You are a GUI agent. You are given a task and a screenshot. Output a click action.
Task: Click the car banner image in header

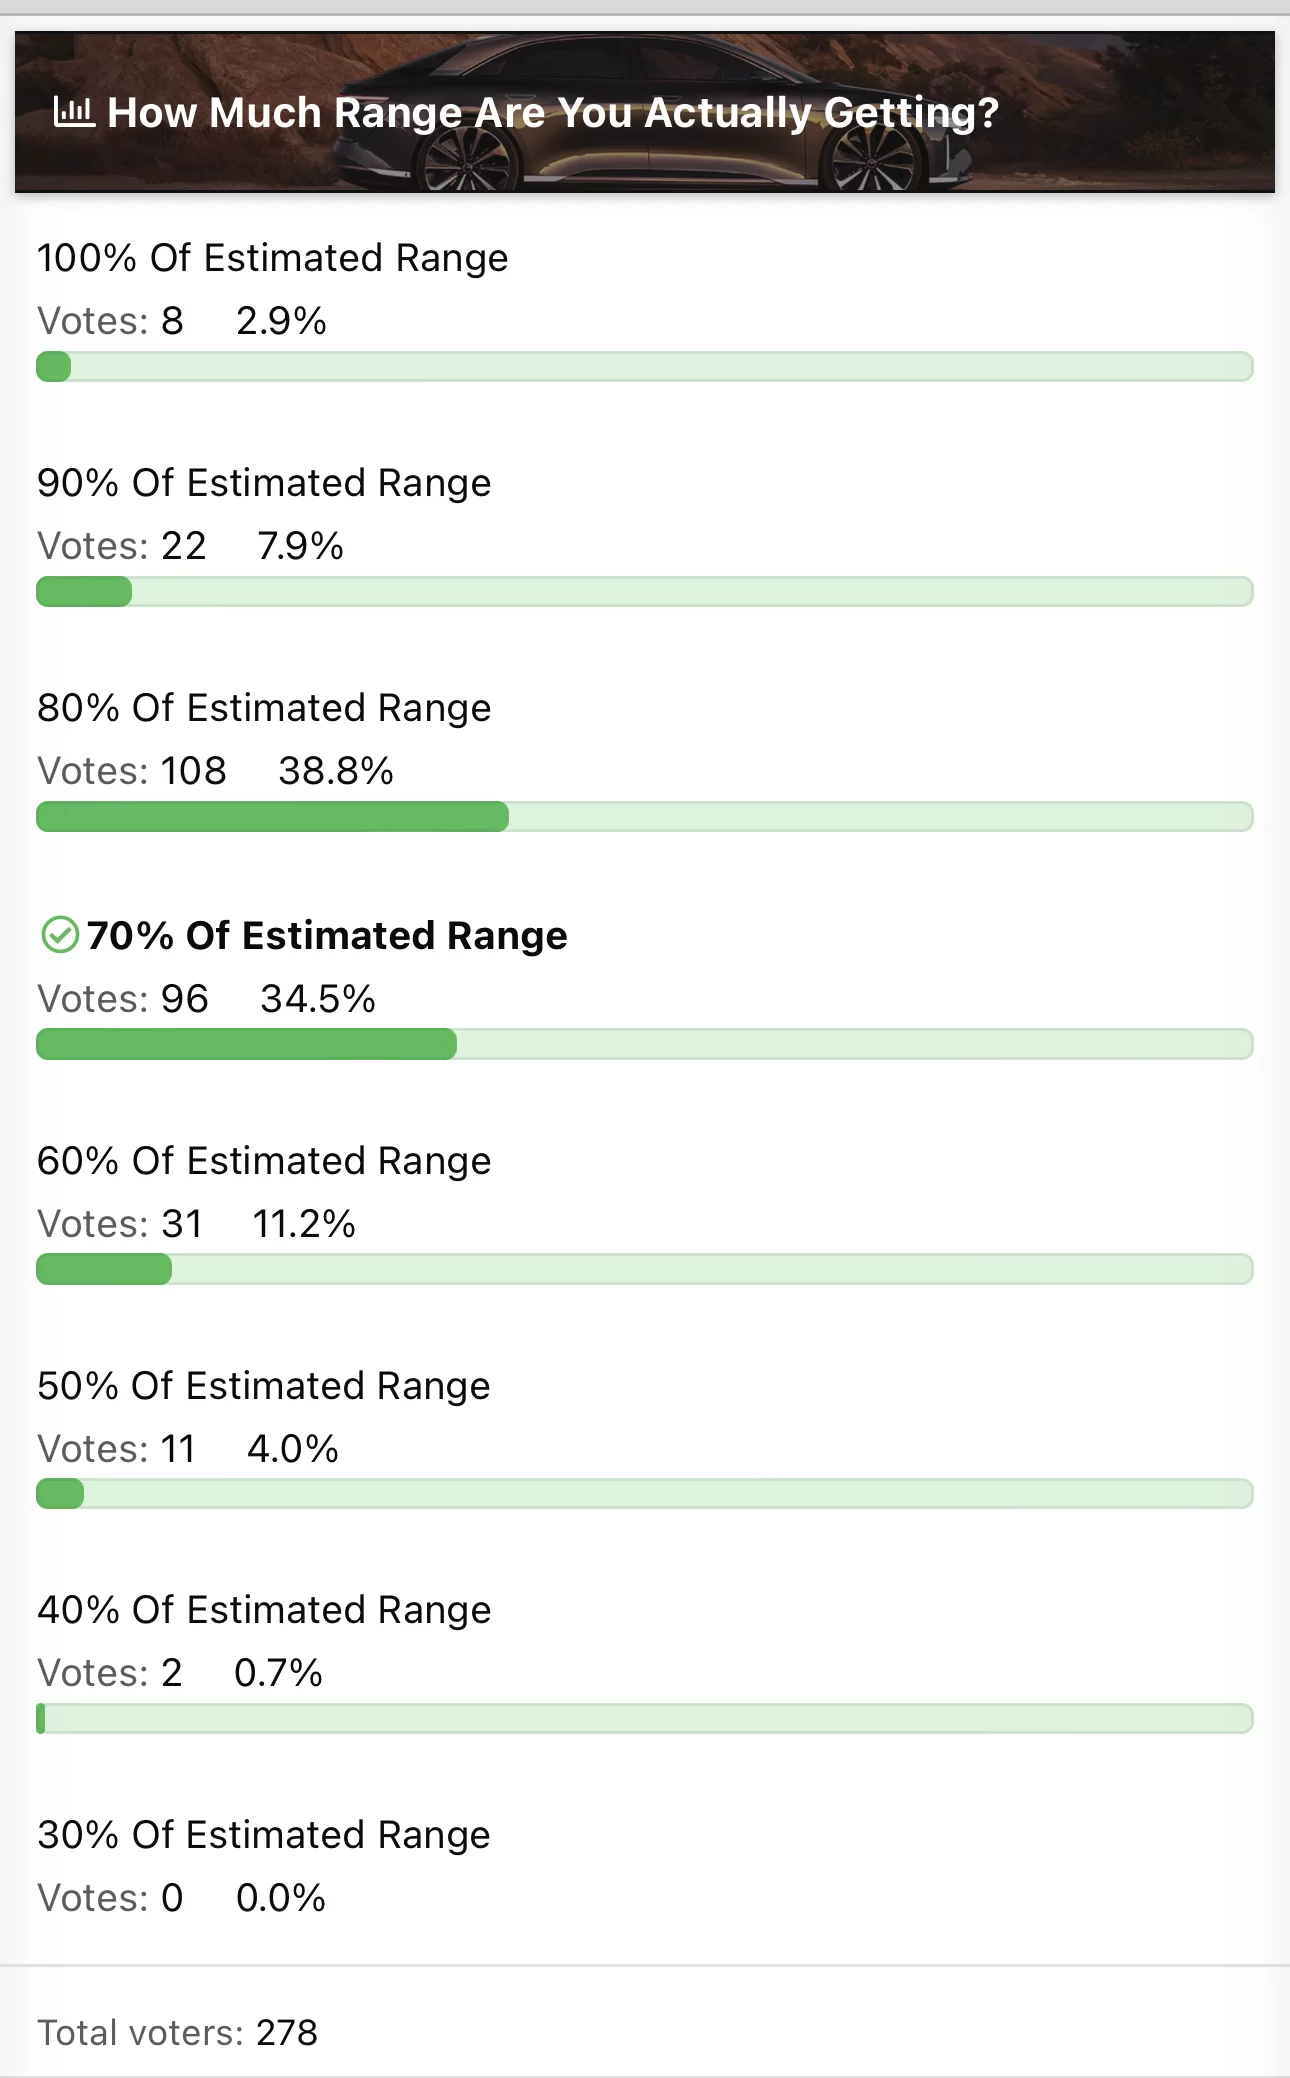[x=645, y=112]
